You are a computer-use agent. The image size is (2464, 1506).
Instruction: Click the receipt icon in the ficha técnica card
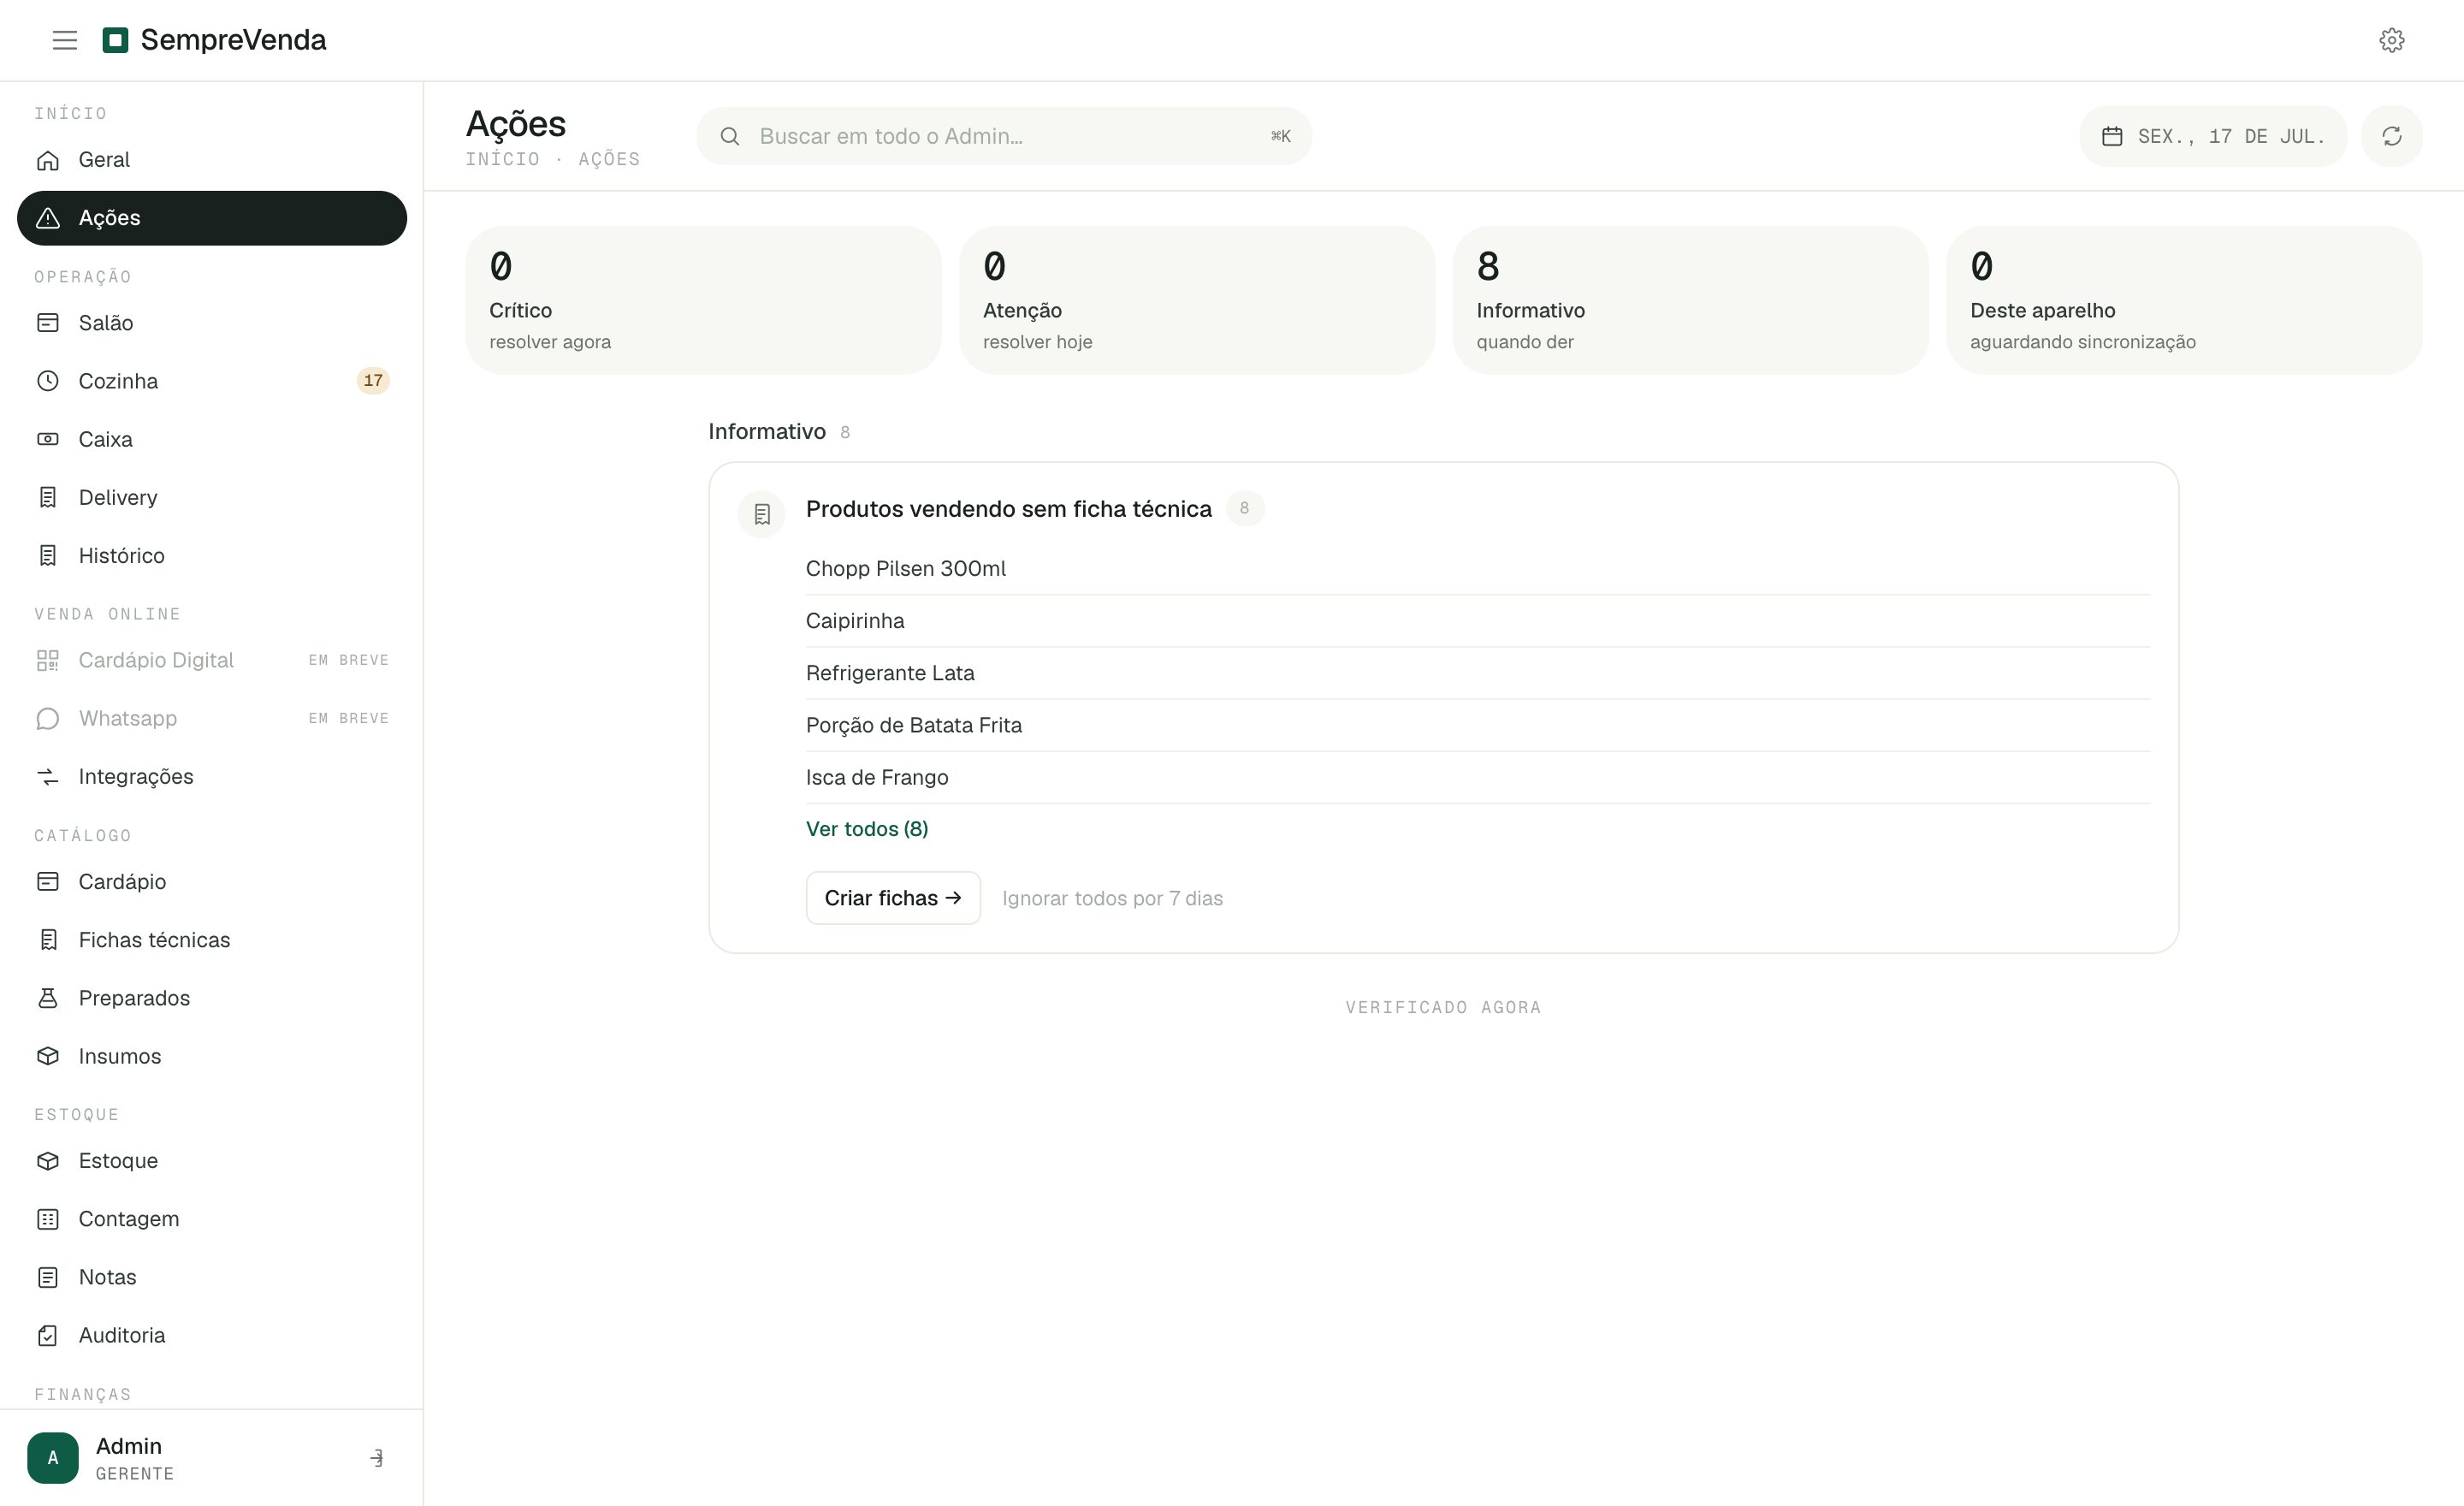click(x=762, y=514)
